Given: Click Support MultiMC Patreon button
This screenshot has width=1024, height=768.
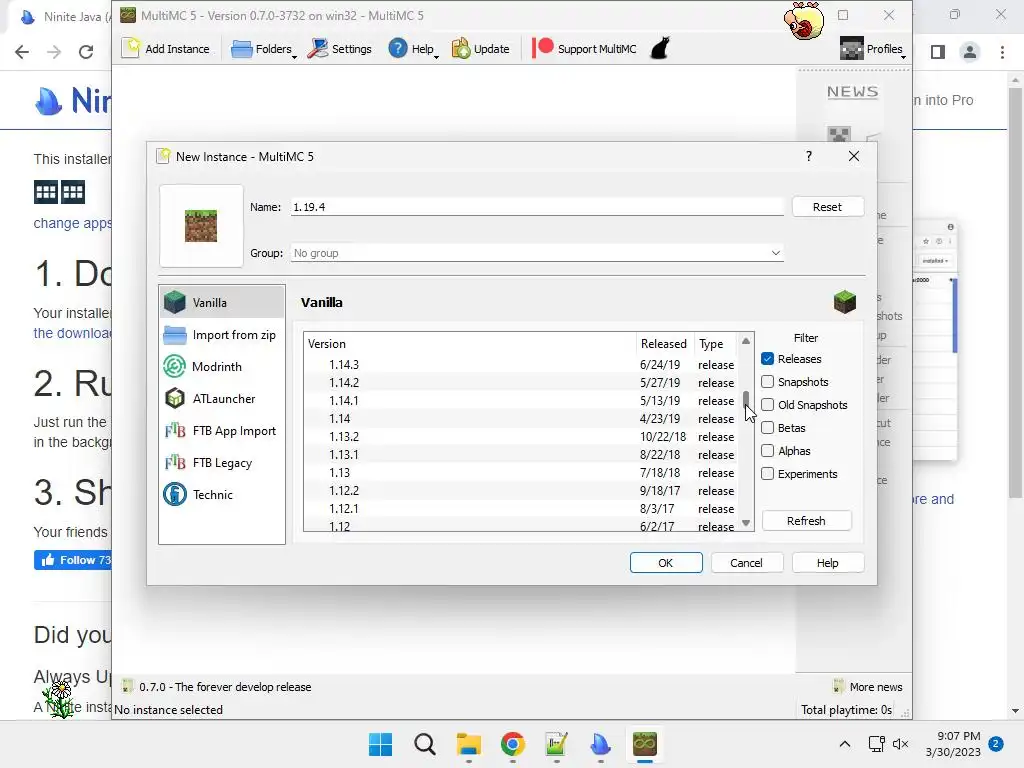Looking at the screenshot, I should 584,48.
